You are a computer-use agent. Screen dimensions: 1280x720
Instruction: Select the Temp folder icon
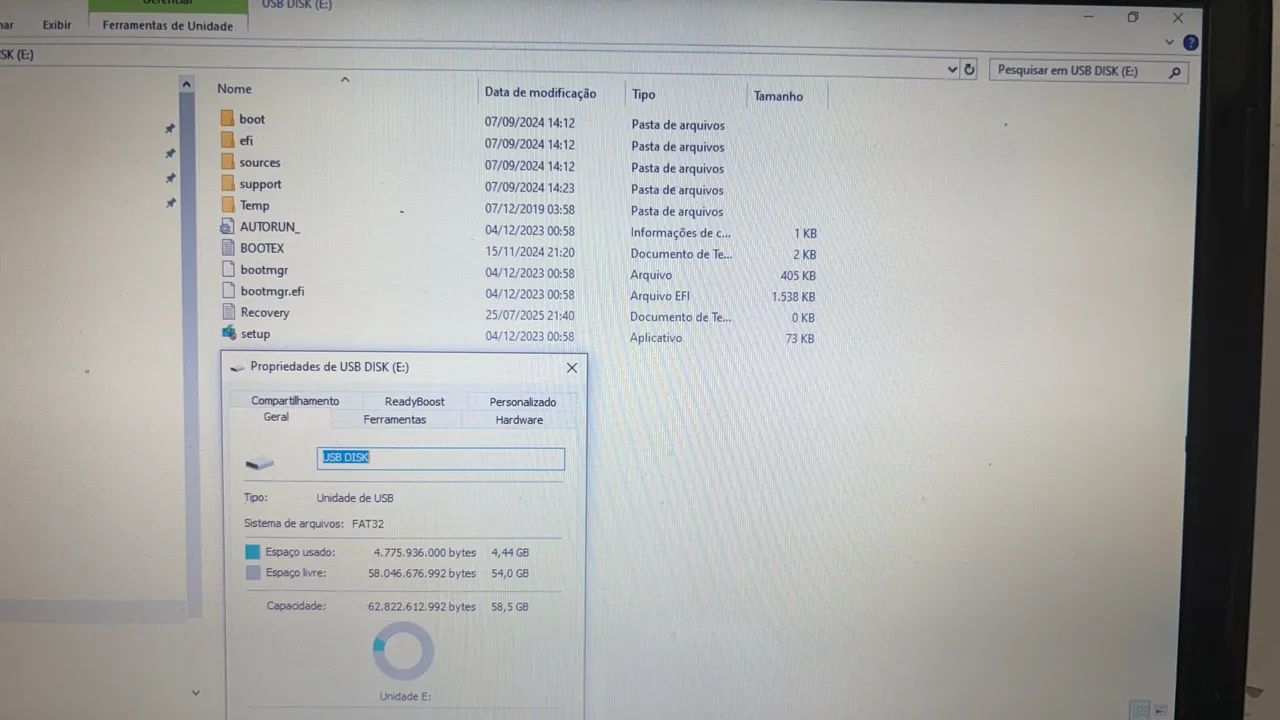(x=227, y=205)
